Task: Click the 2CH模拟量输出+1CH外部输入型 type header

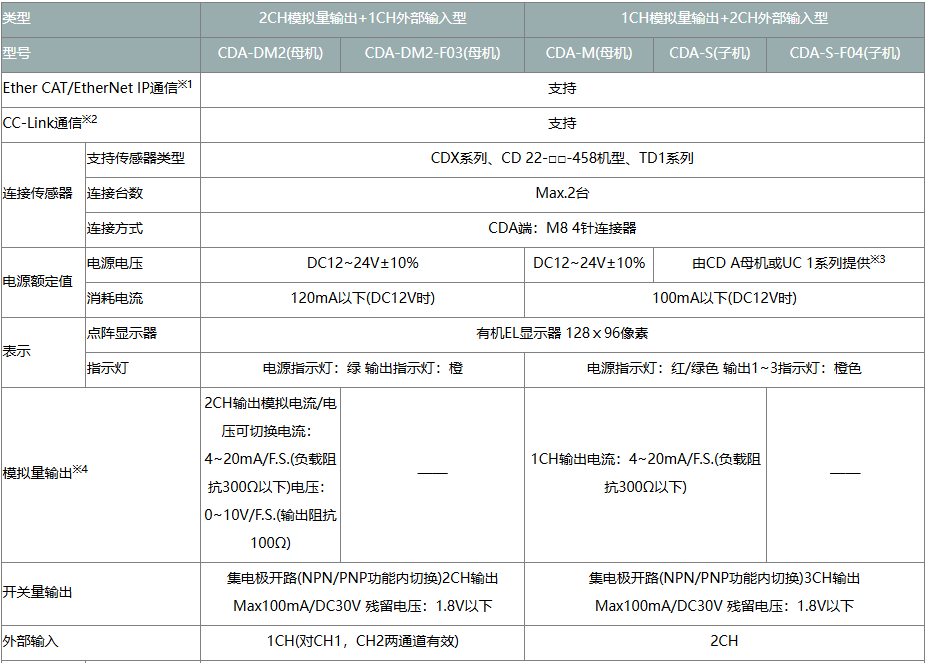Action: coord(362,18)
